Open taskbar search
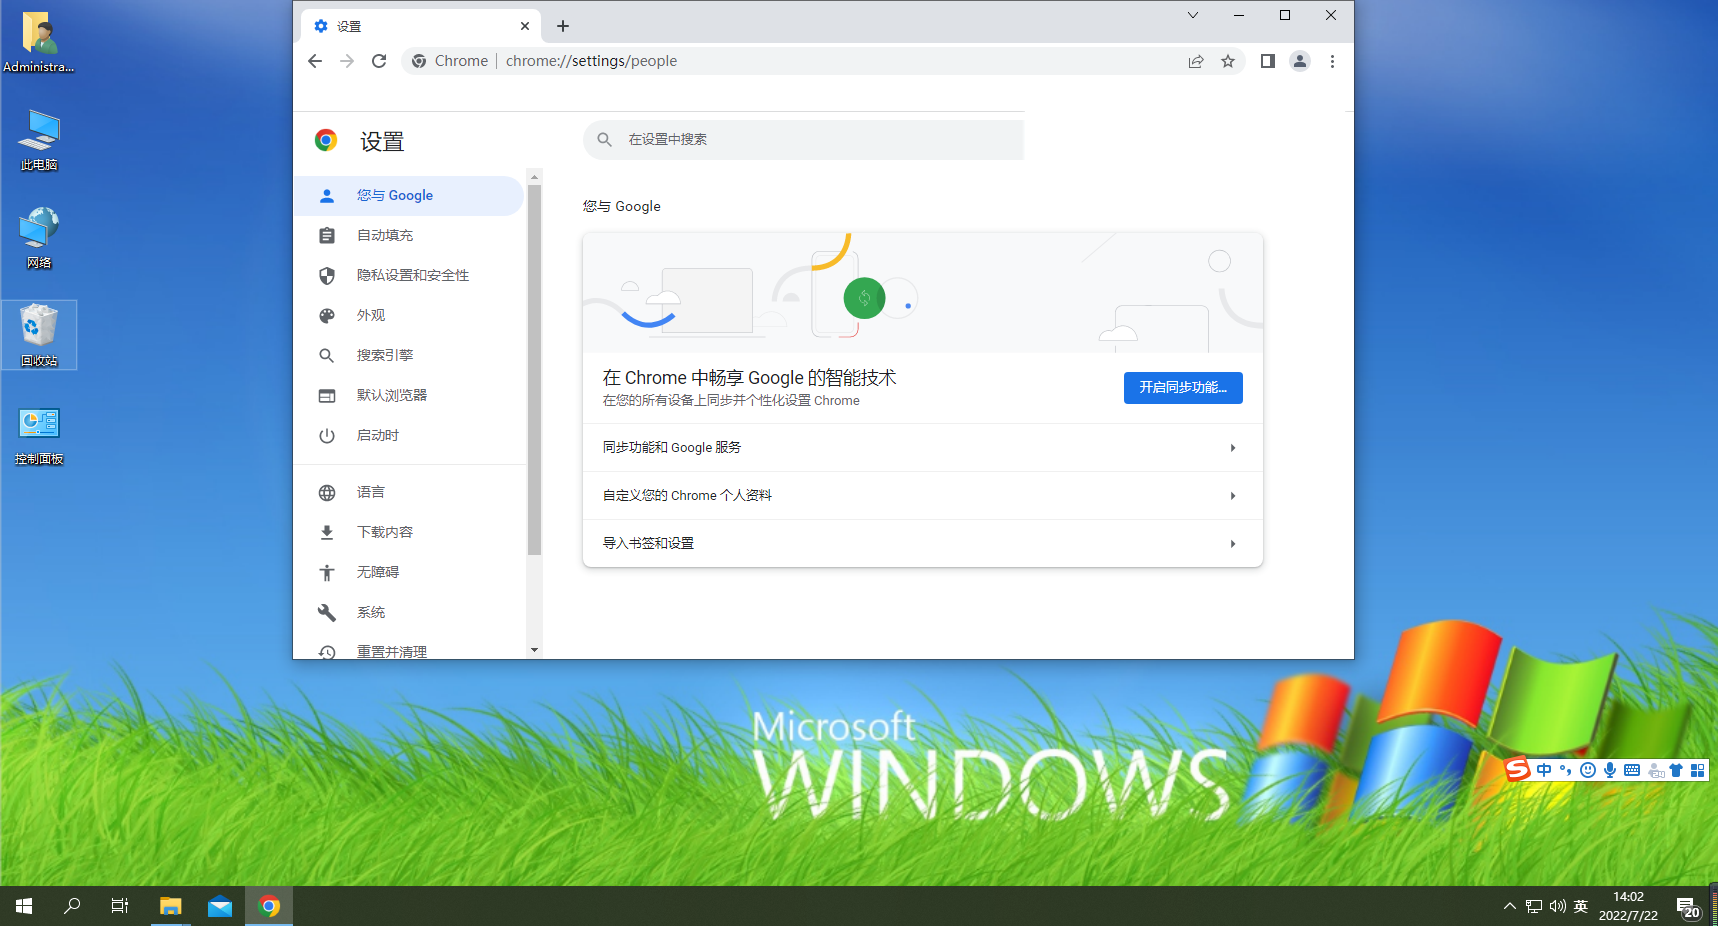Viewport: 1718px width, 926px height. [72, 906]
